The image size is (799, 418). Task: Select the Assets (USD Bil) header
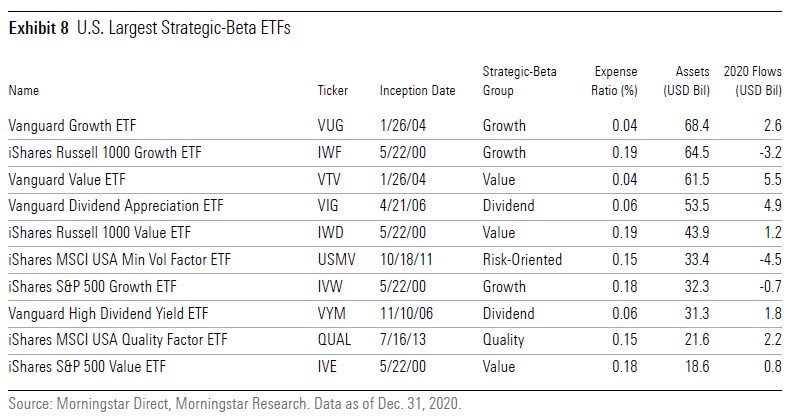tap(686, 81)
